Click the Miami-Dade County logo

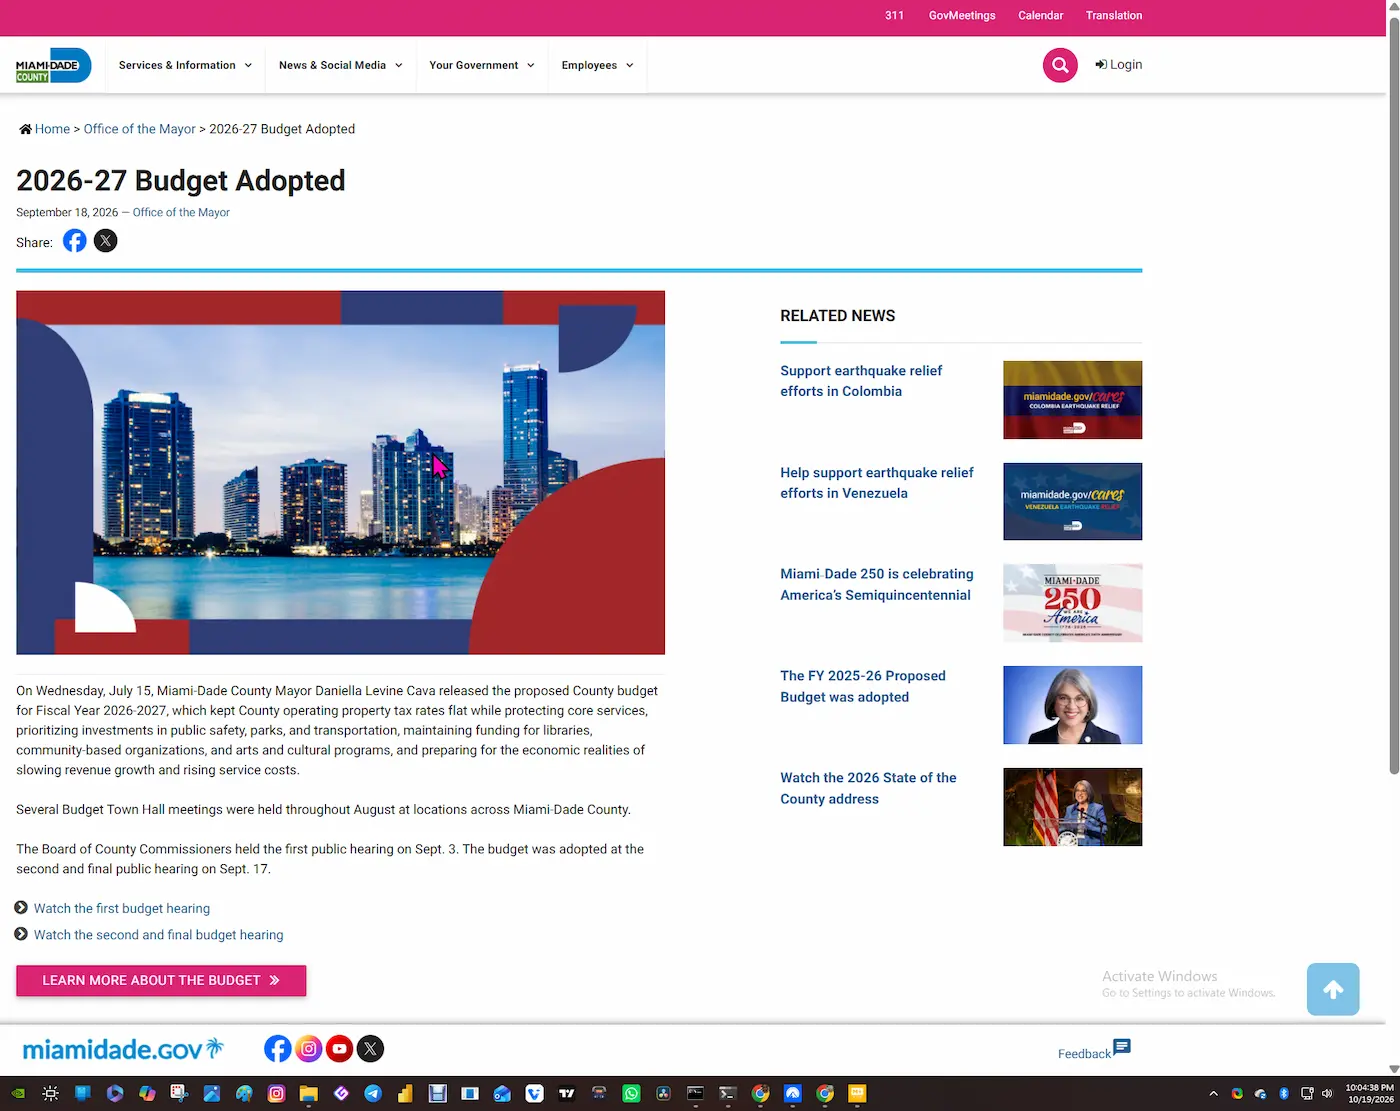click(x=53, y=65)
